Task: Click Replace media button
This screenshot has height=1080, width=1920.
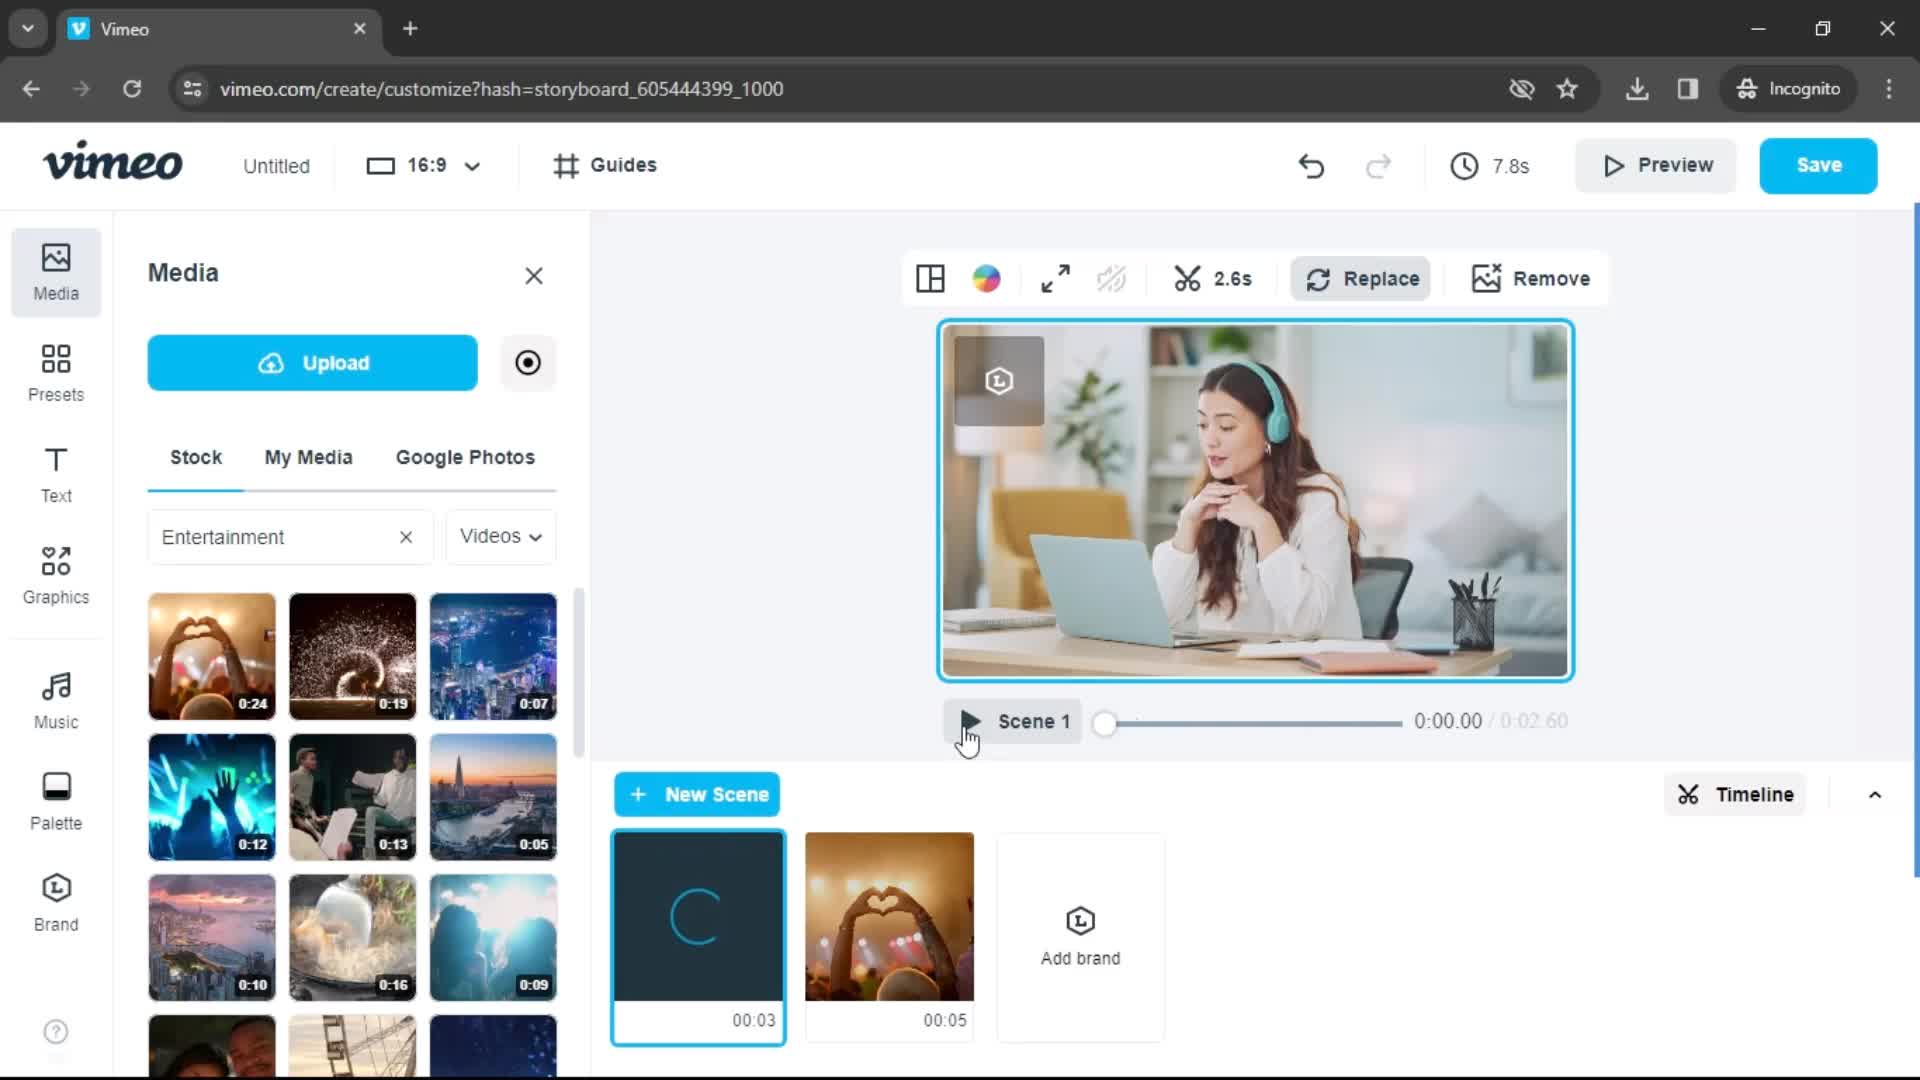Action: click(1361, 279)
